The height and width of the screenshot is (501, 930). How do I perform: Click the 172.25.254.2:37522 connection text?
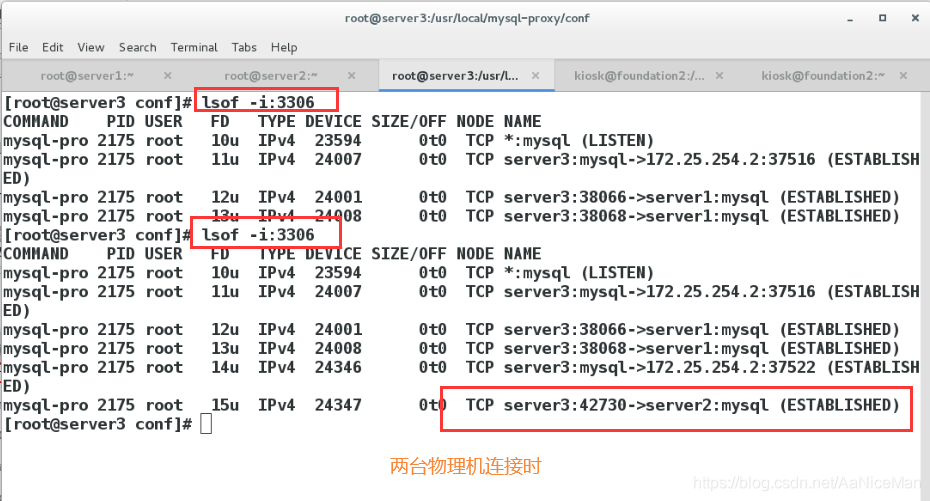click(x=731, y=367)
